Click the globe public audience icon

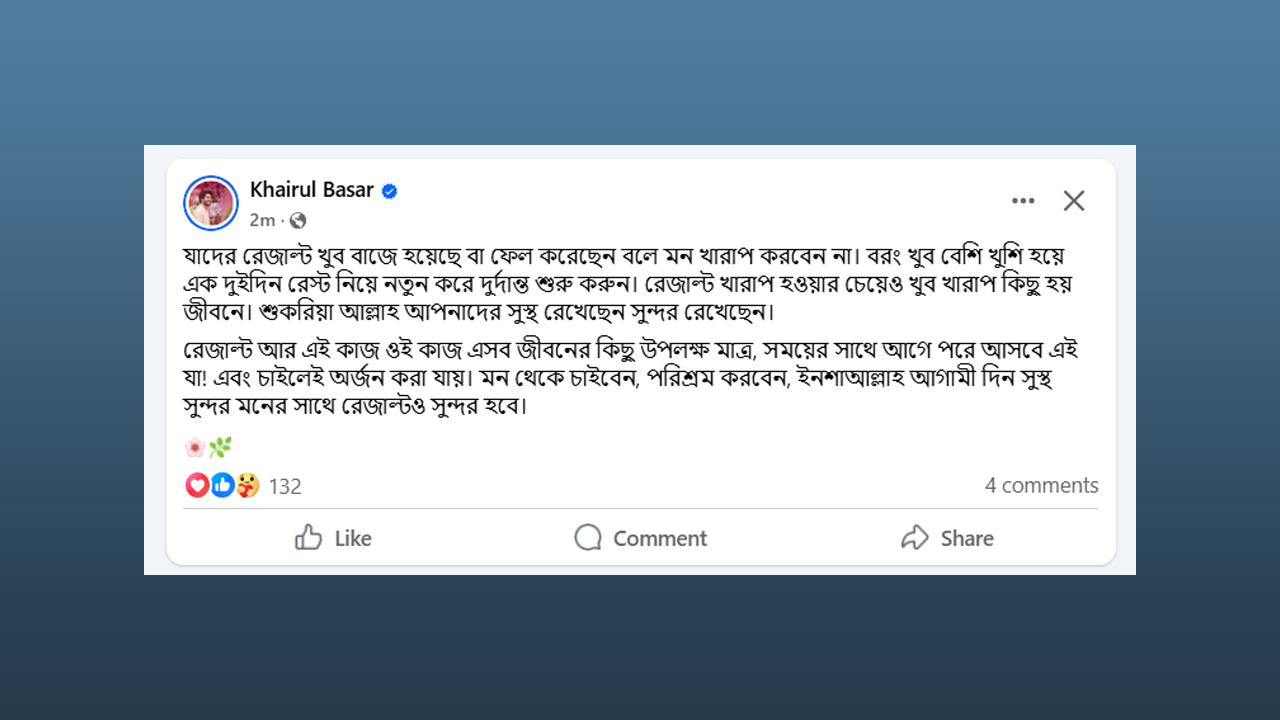pos(298,220)
